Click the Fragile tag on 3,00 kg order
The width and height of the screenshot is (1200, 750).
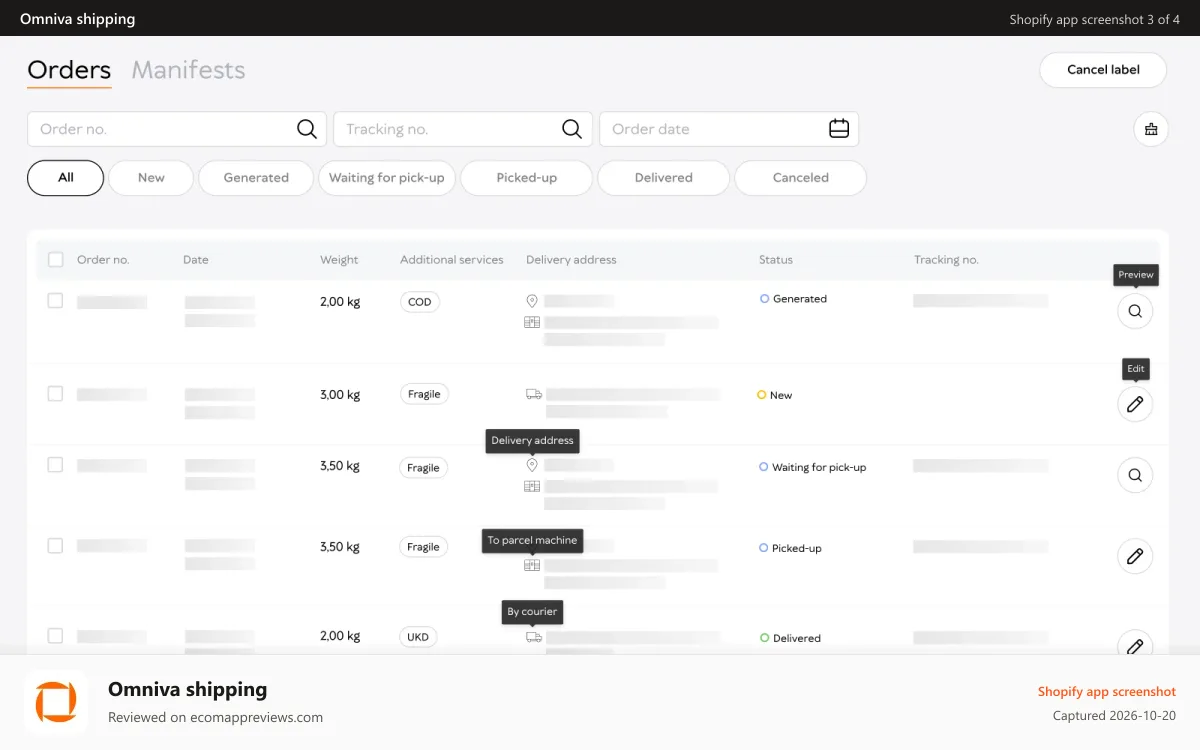coord(424,394)
